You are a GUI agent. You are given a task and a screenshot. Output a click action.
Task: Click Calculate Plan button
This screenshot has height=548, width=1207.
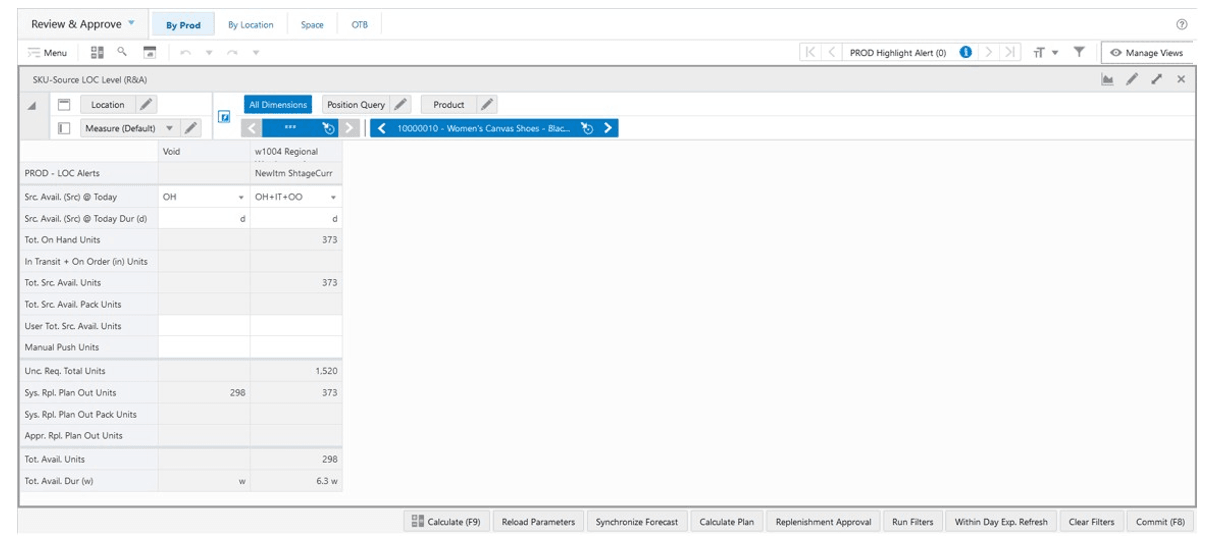[727, 522]
